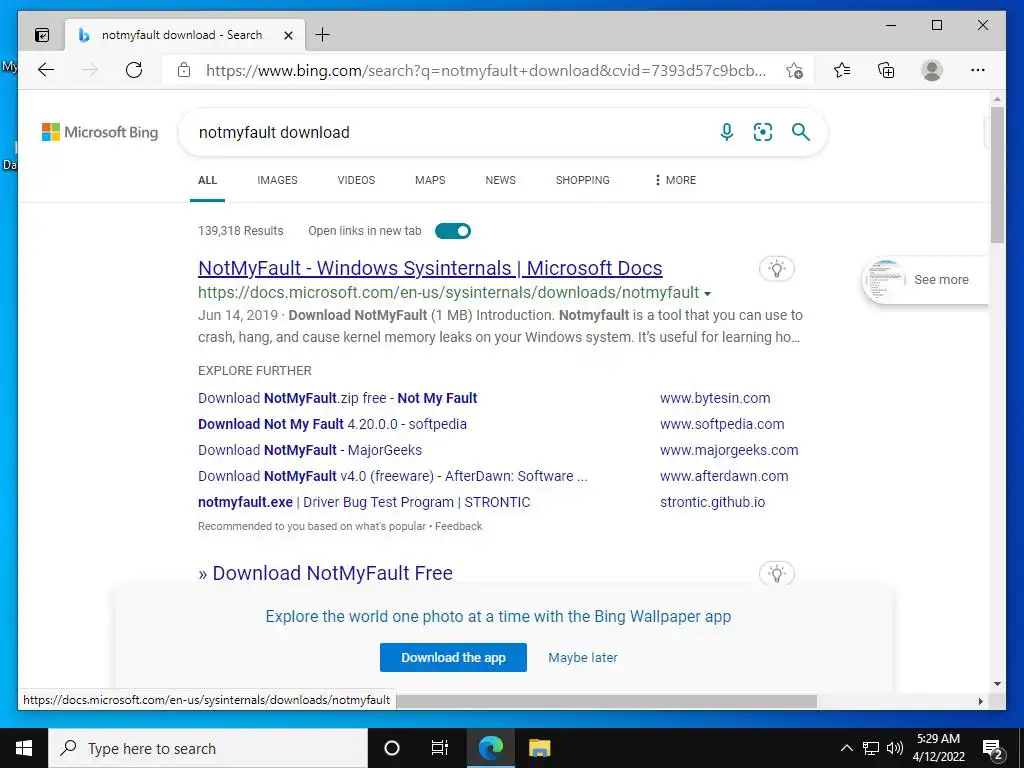Open a new browser tab
The height and width of the screenshot is (768, 1024).
[323, 35]
